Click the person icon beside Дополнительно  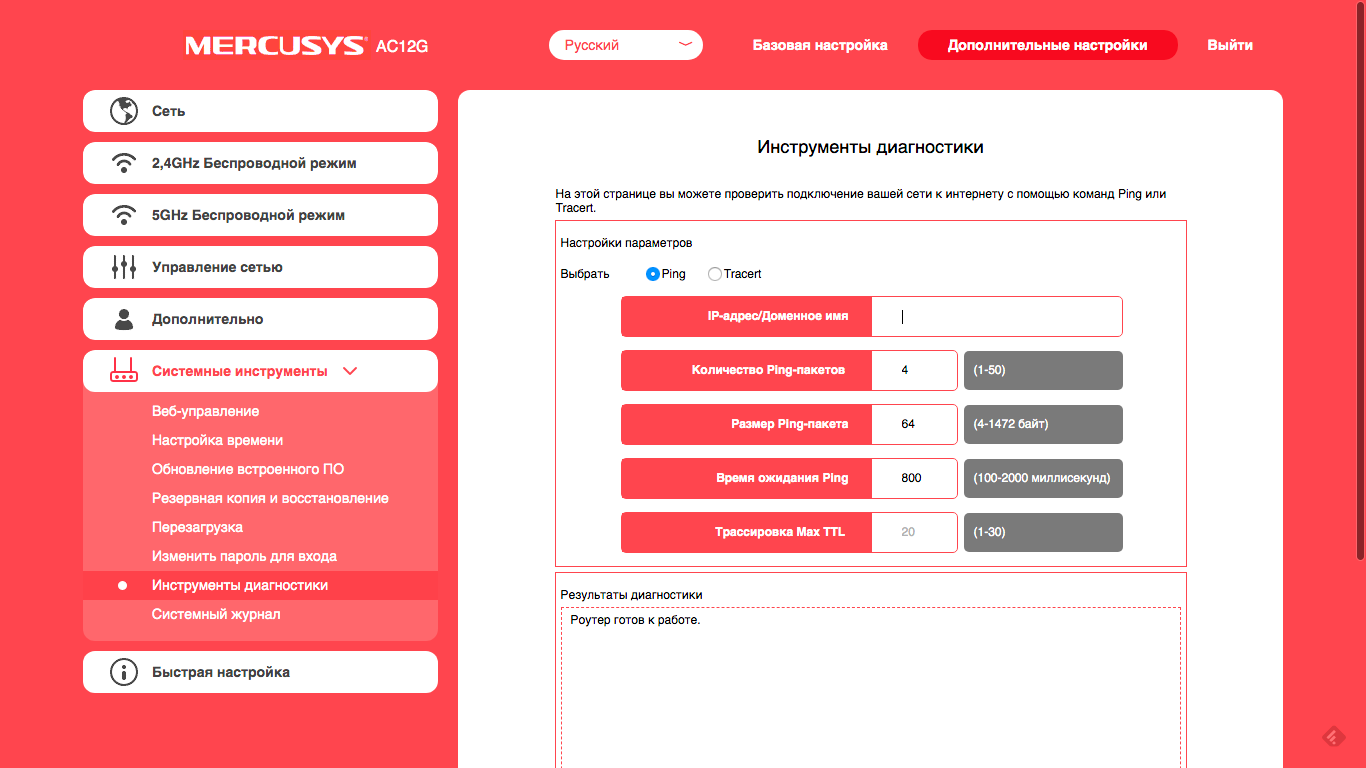pos(124,319)
